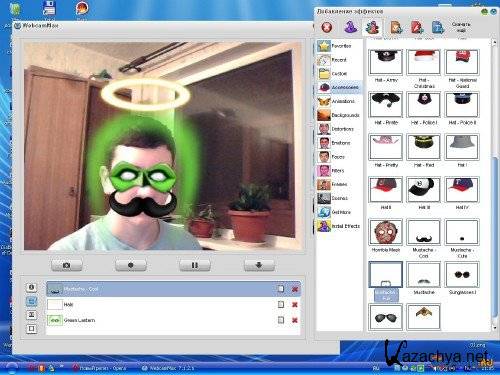This screenshot has width=500, height=375.
Task: Apply the Hat III eight-ball cap thumbnail
Action: coord(423,189)
